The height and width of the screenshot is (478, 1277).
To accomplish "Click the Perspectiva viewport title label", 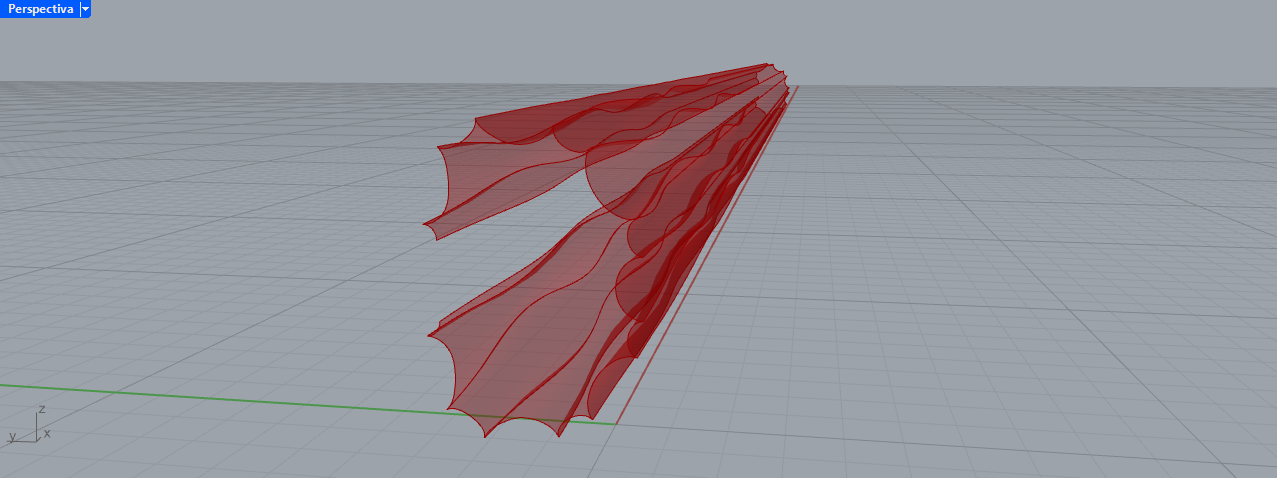I will 40,8.
